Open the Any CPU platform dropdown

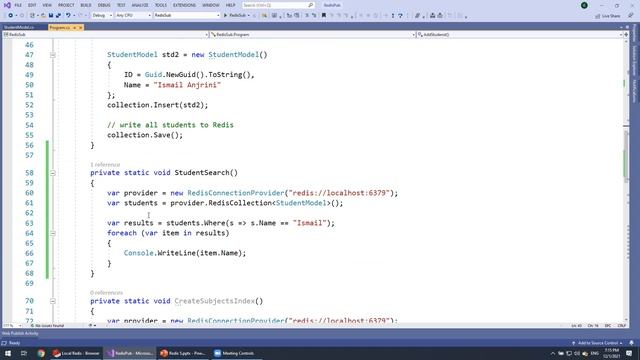[x=133, y=16]
